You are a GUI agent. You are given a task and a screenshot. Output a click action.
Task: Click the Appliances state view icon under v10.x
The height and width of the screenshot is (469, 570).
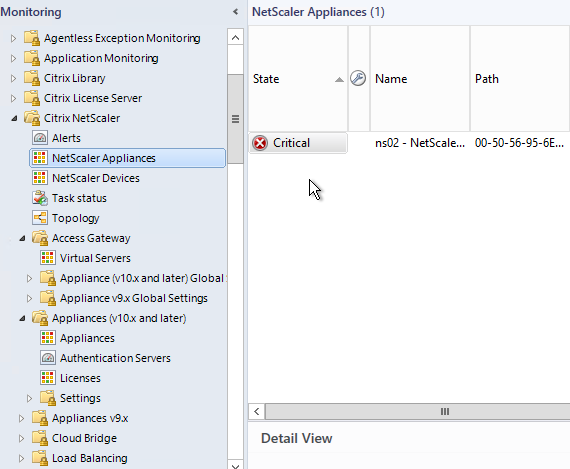click(48, 338)
